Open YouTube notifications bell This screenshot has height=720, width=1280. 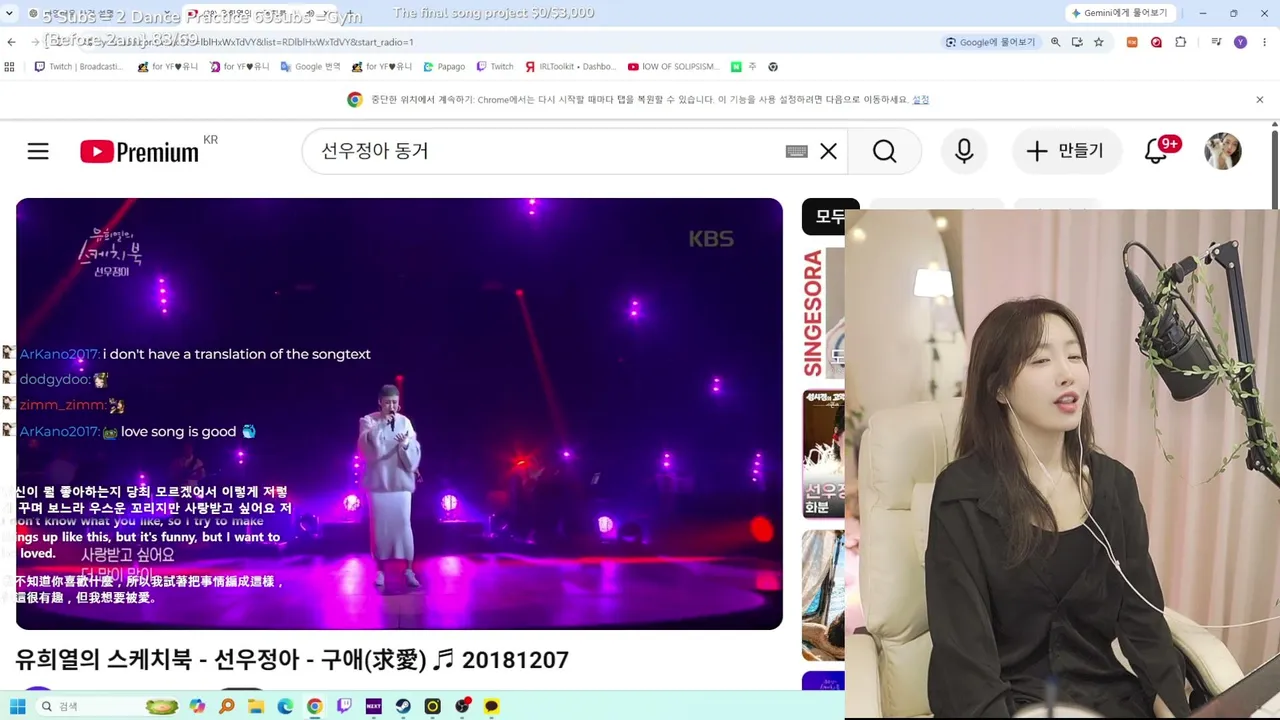pos(1157,151)
